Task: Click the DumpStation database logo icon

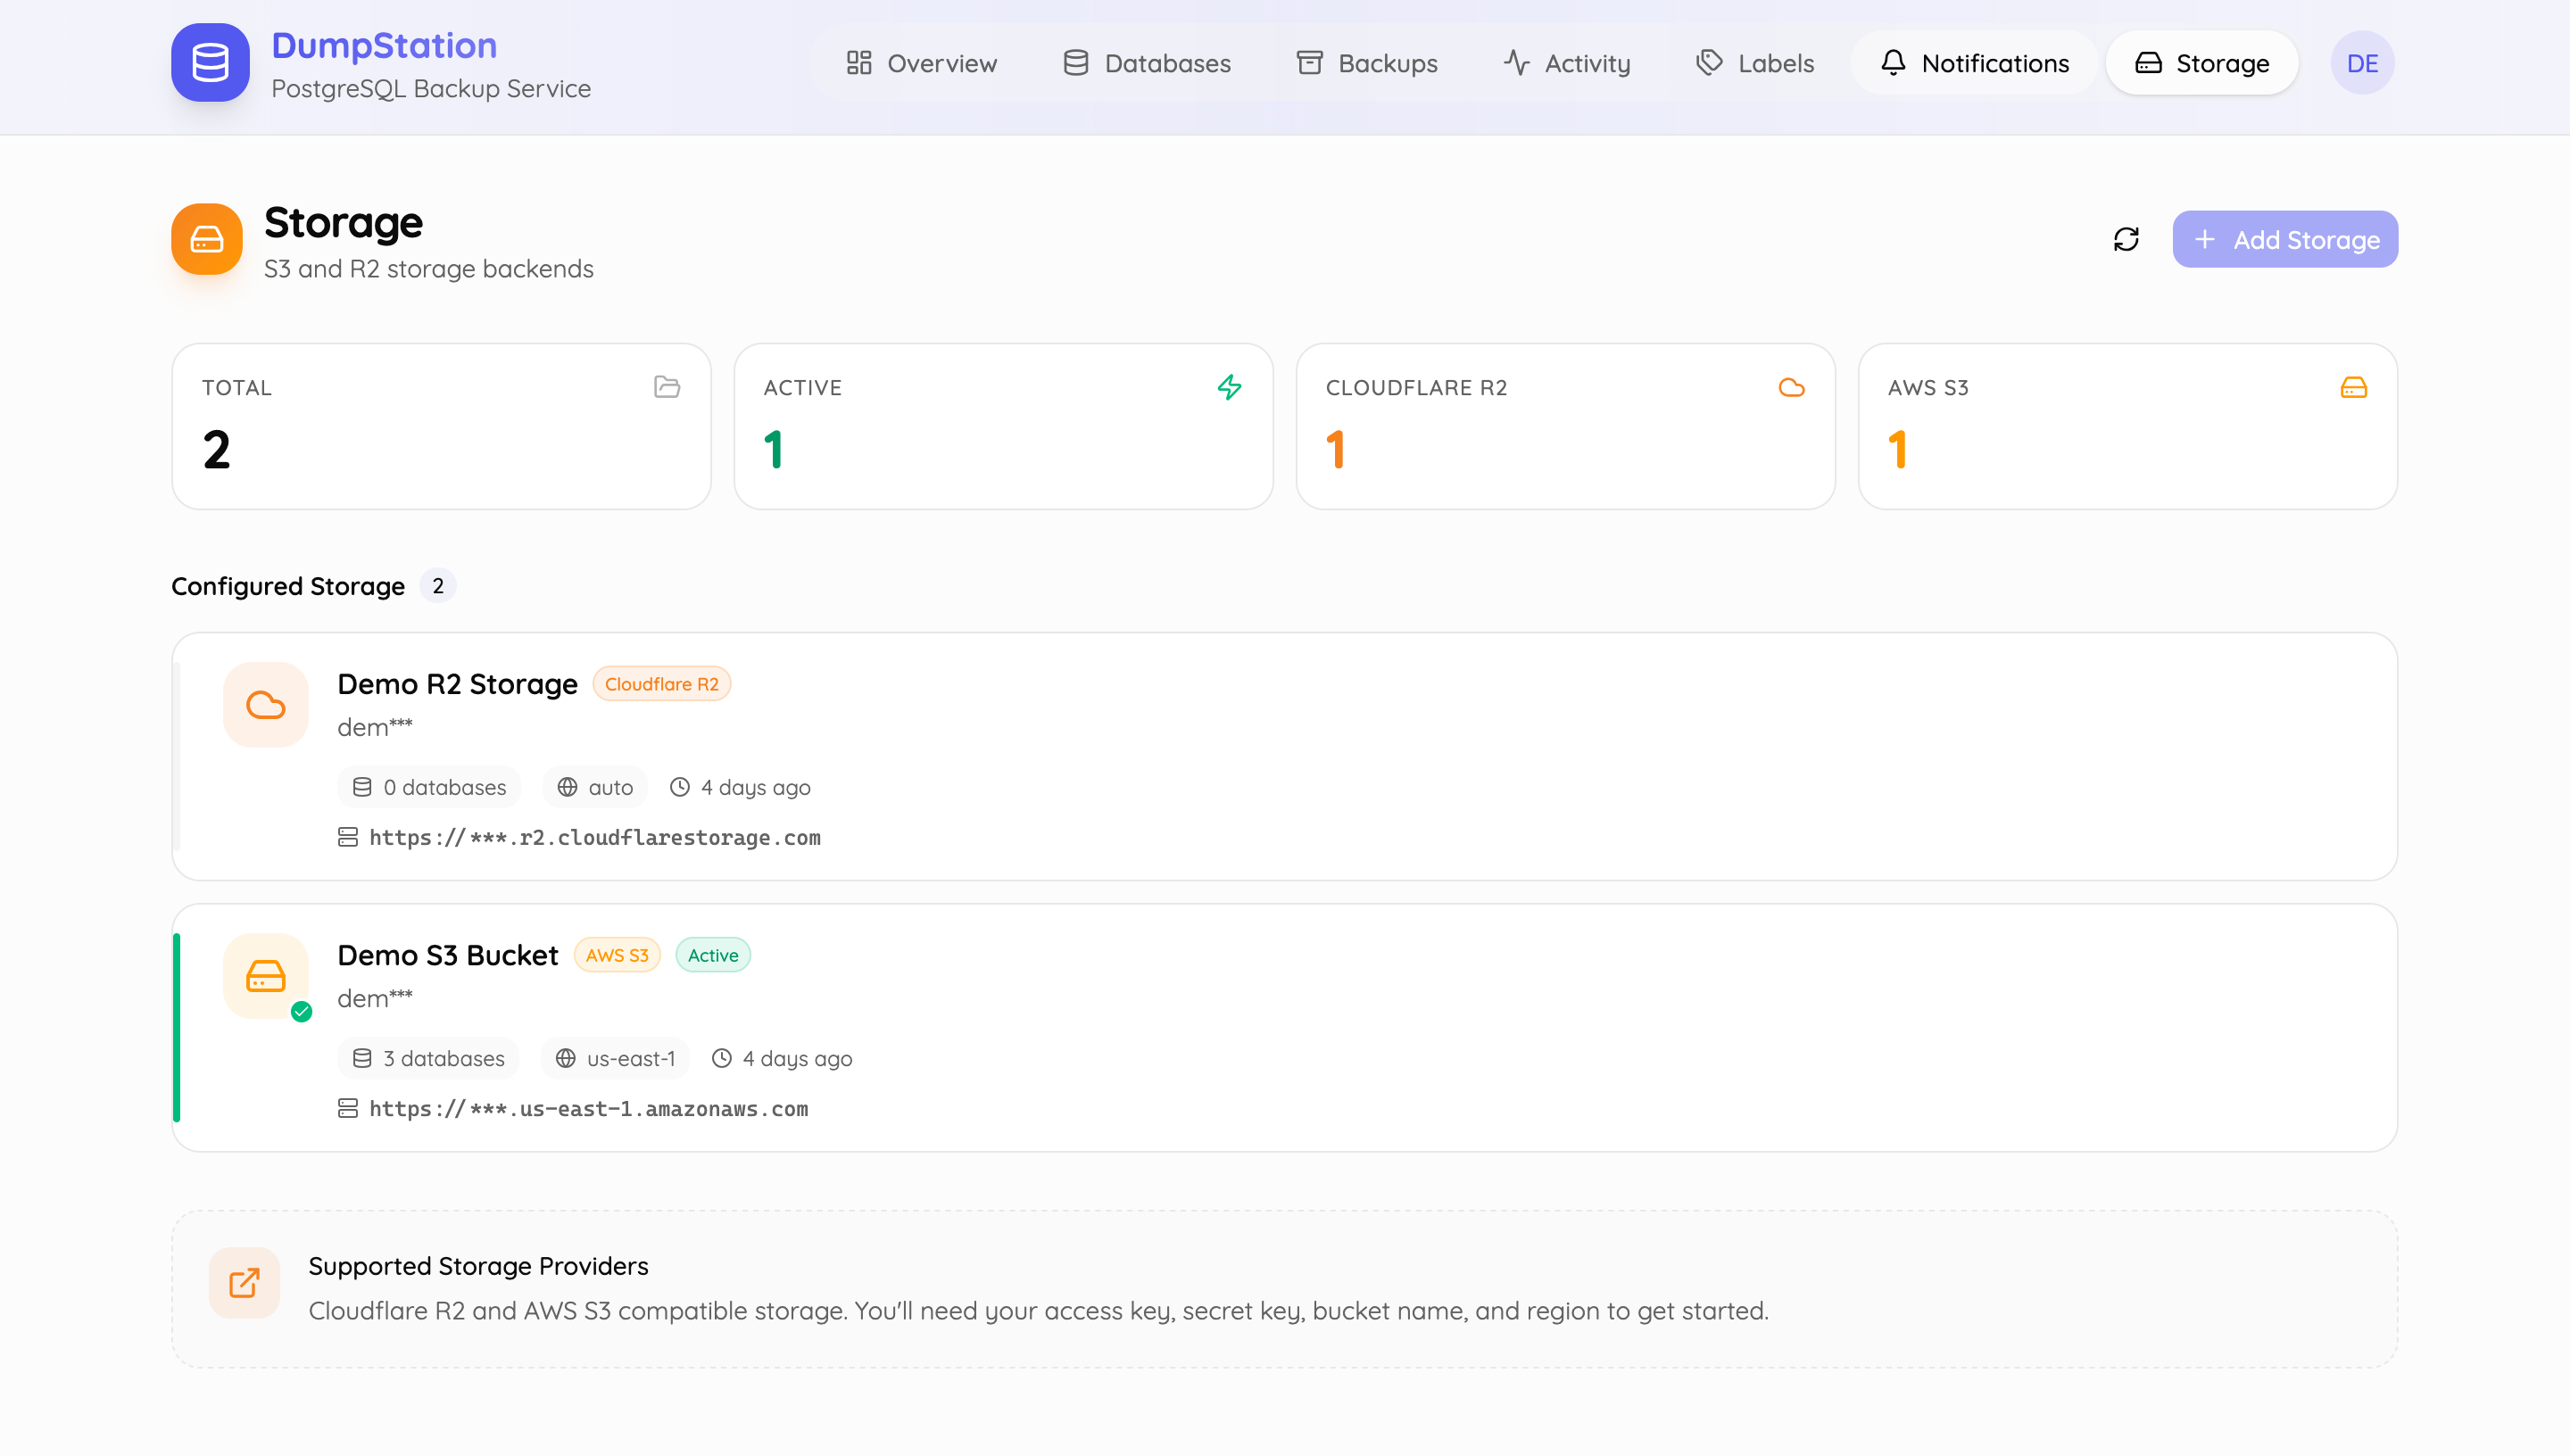Action: pyautogui.click(x=210, y=62)
